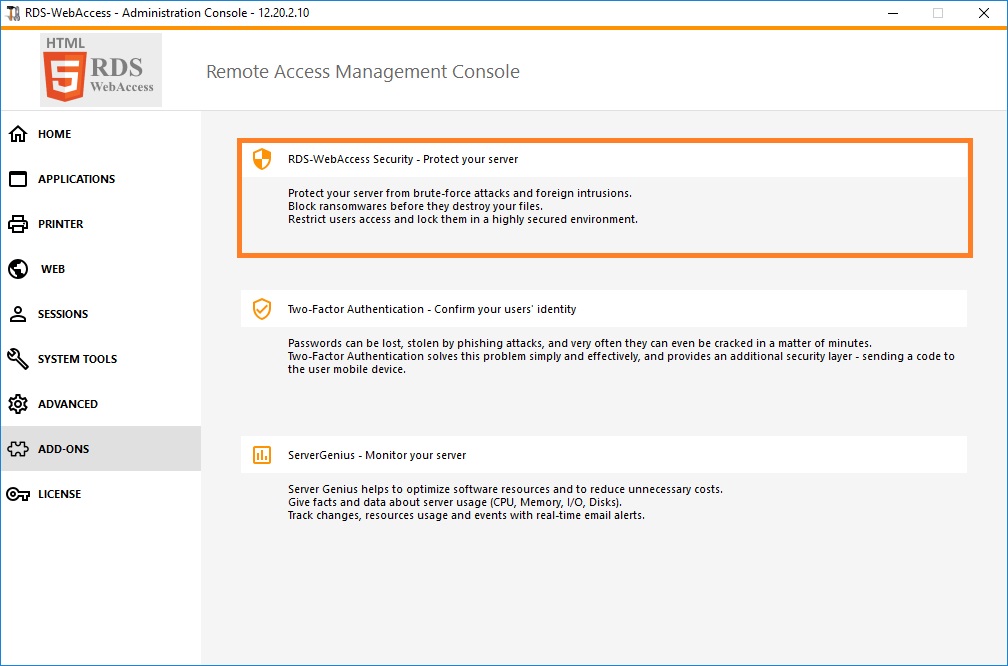Open the PRINTER section

(101, 224)
